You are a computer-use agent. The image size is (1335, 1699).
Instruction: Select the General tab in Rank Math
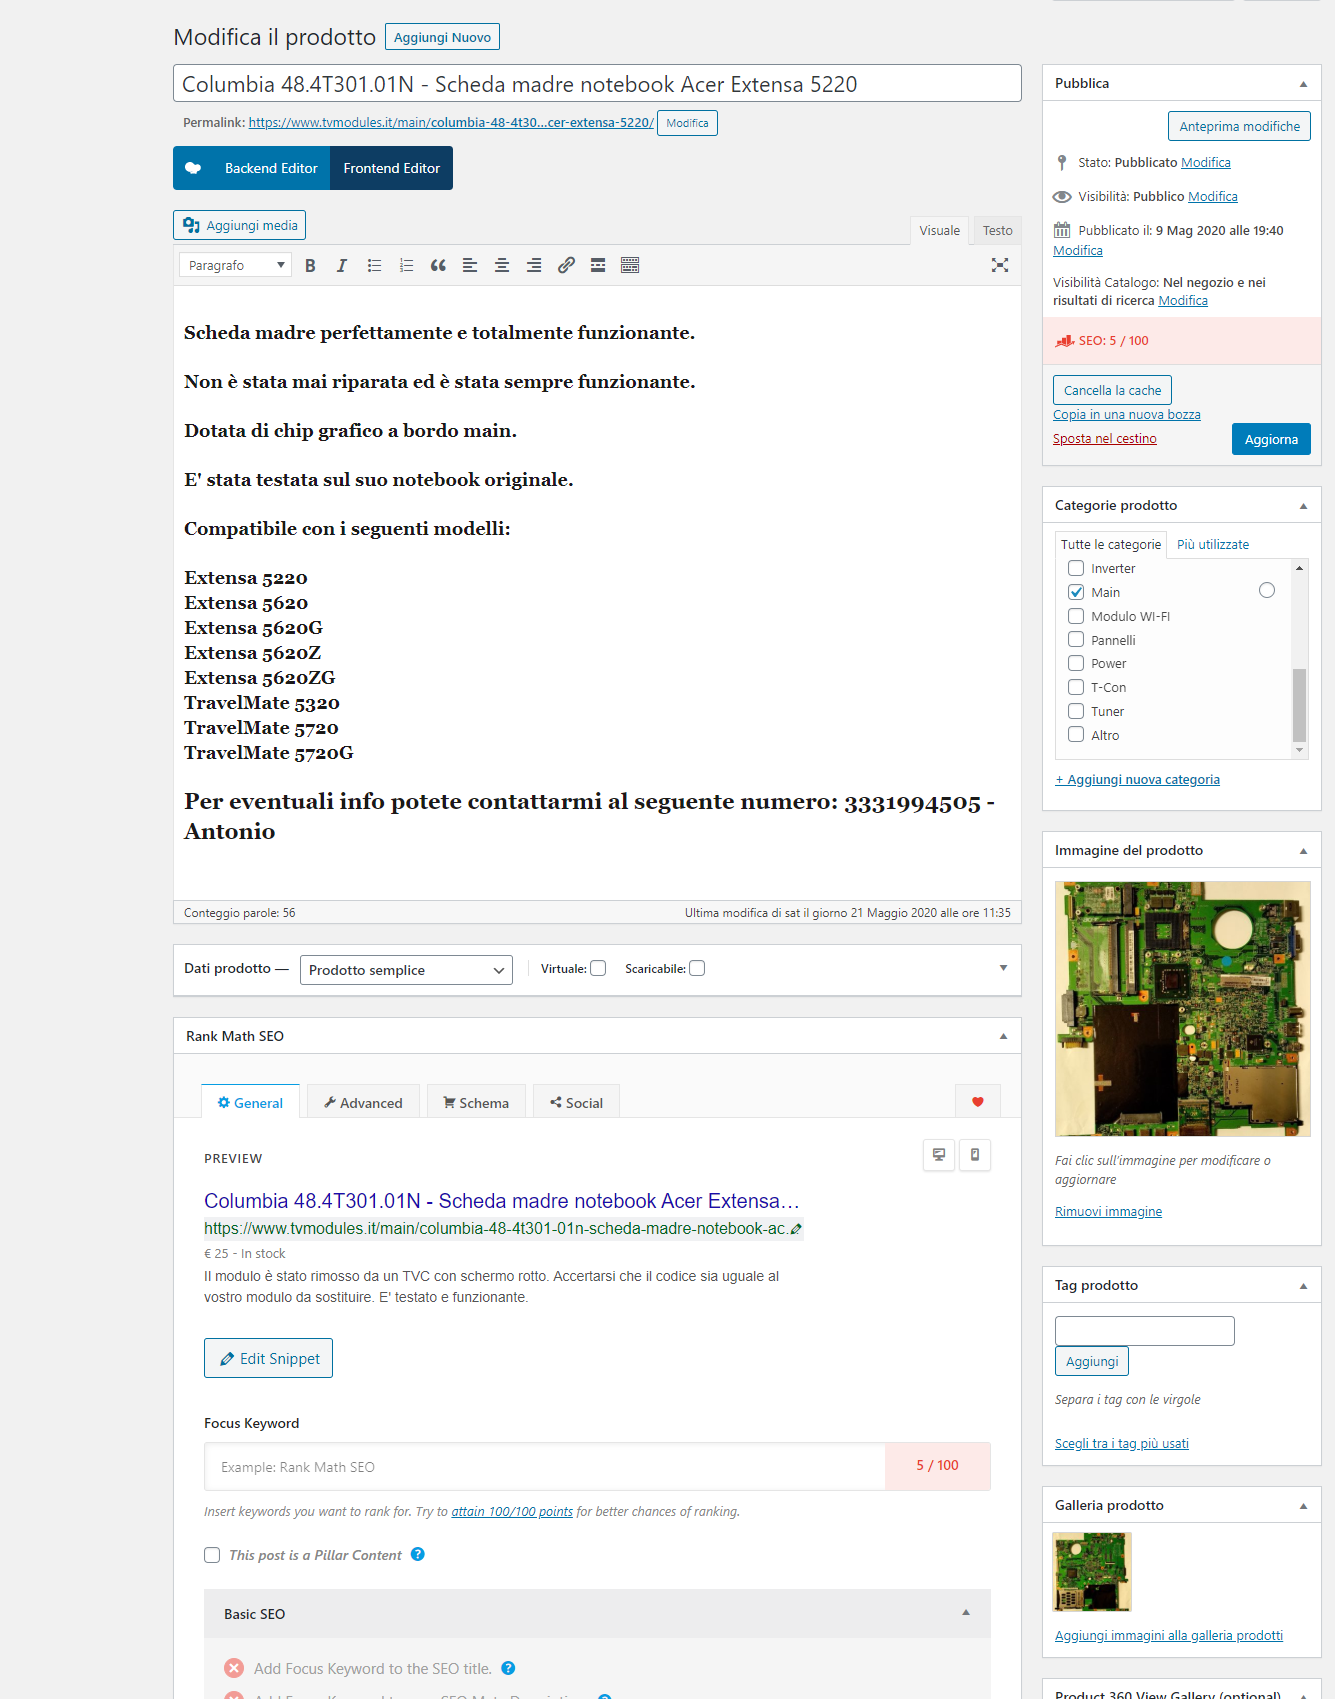[250, 1102]
